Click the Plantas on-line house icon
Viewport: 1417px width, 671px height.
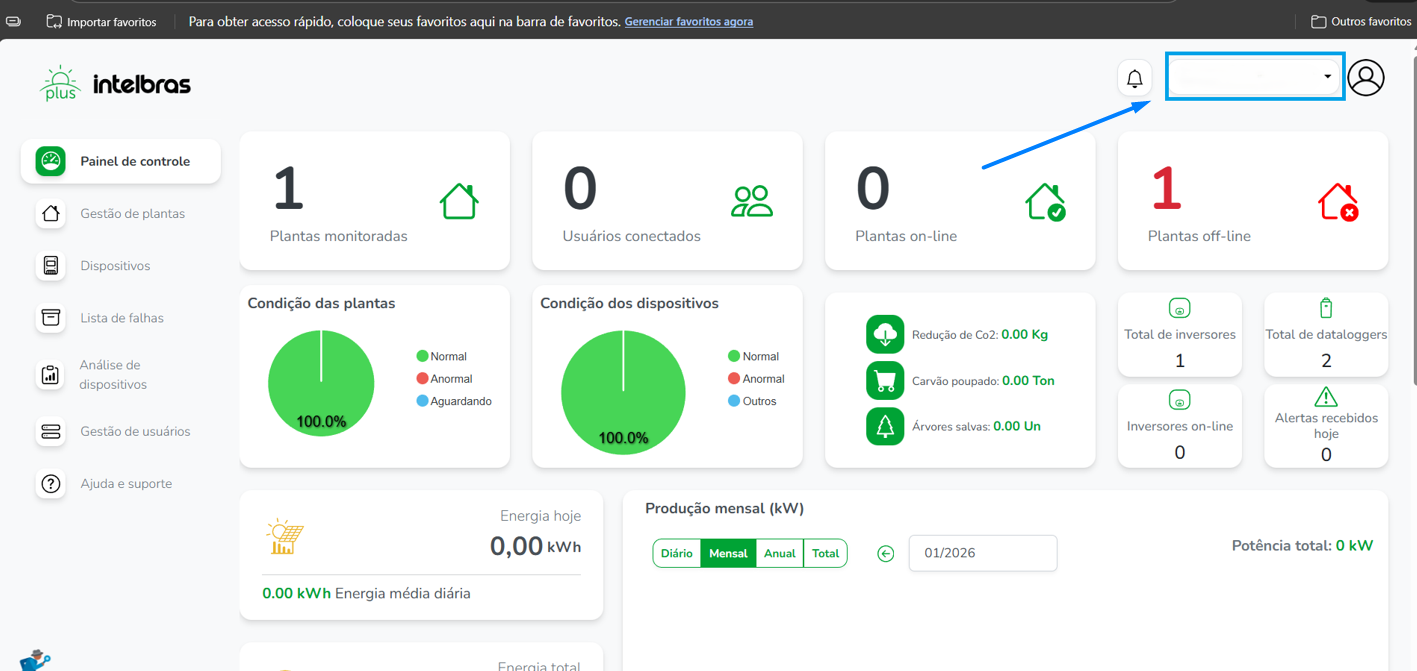tap(1045, 202)
